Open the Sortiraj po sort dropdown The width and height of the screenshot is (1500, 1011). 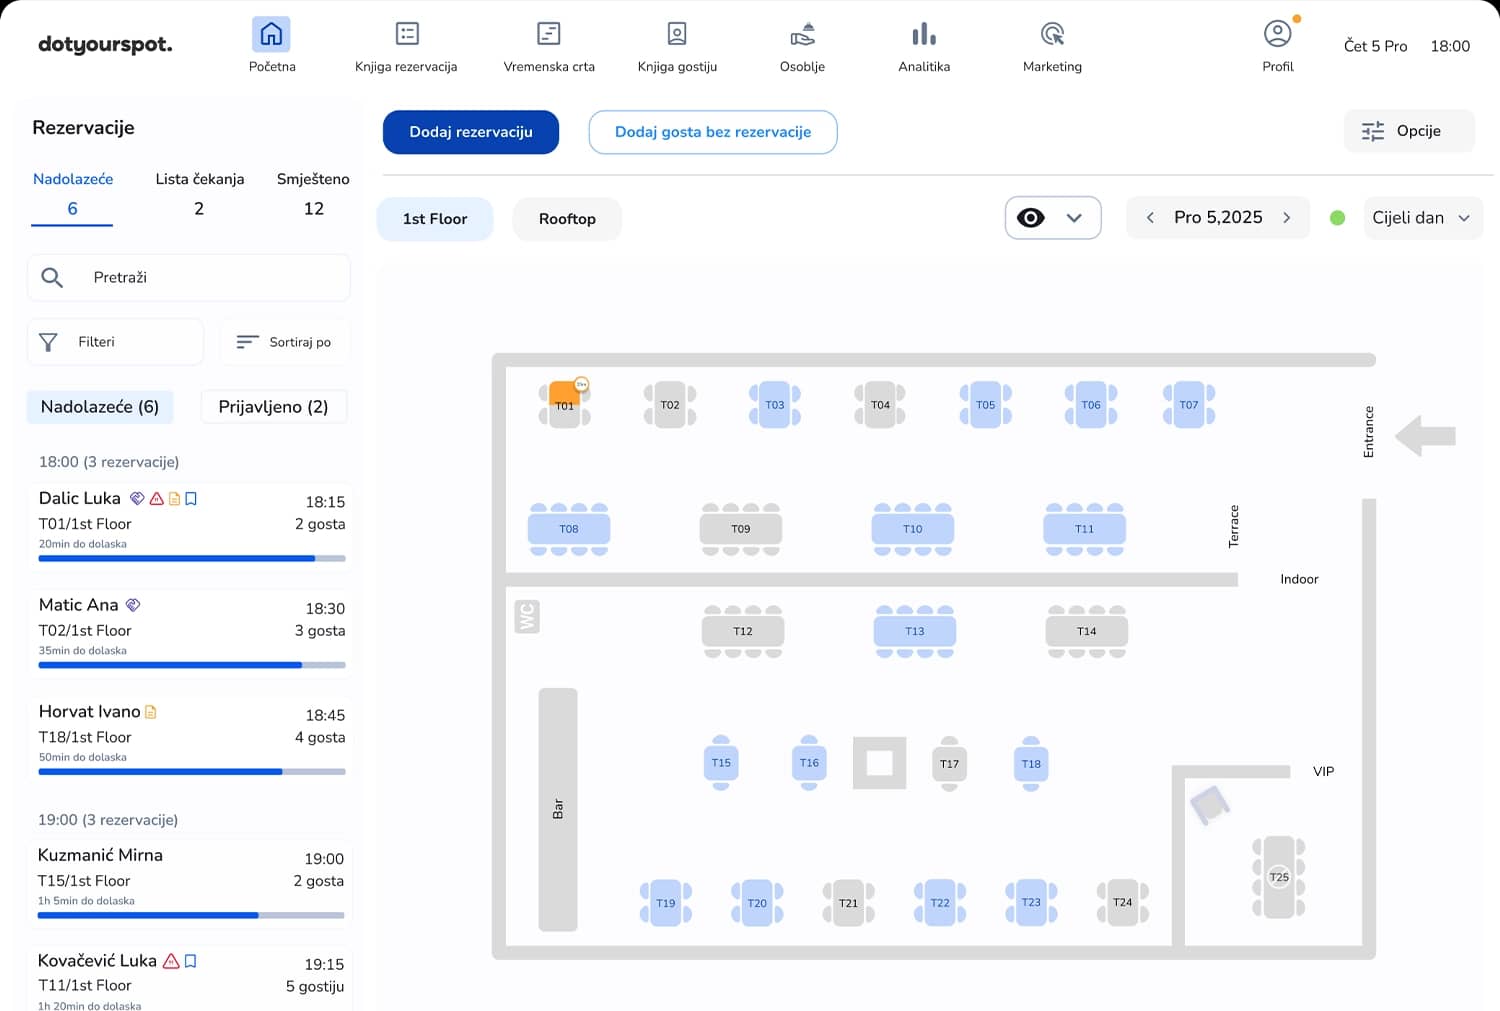click(x=285, y=342)
